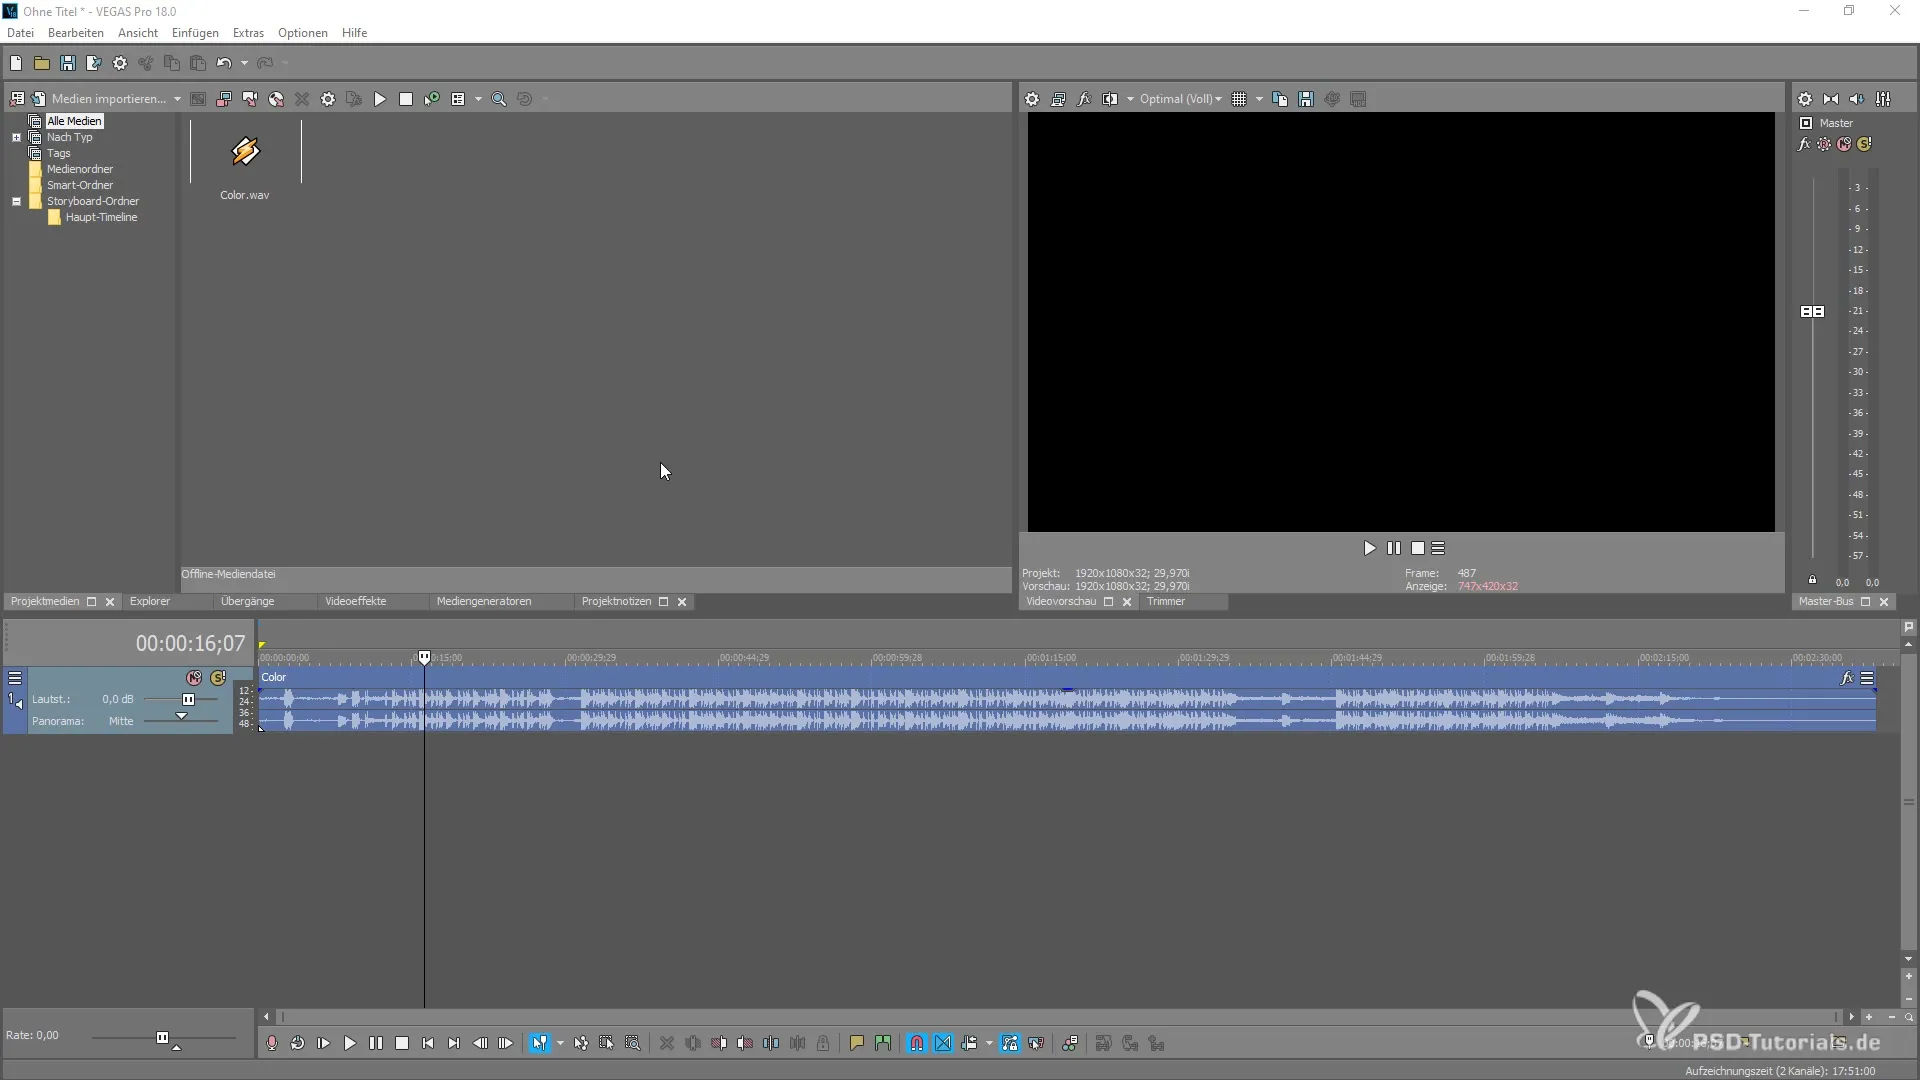Open the media views dropdown arrow

tap(478, 99)
